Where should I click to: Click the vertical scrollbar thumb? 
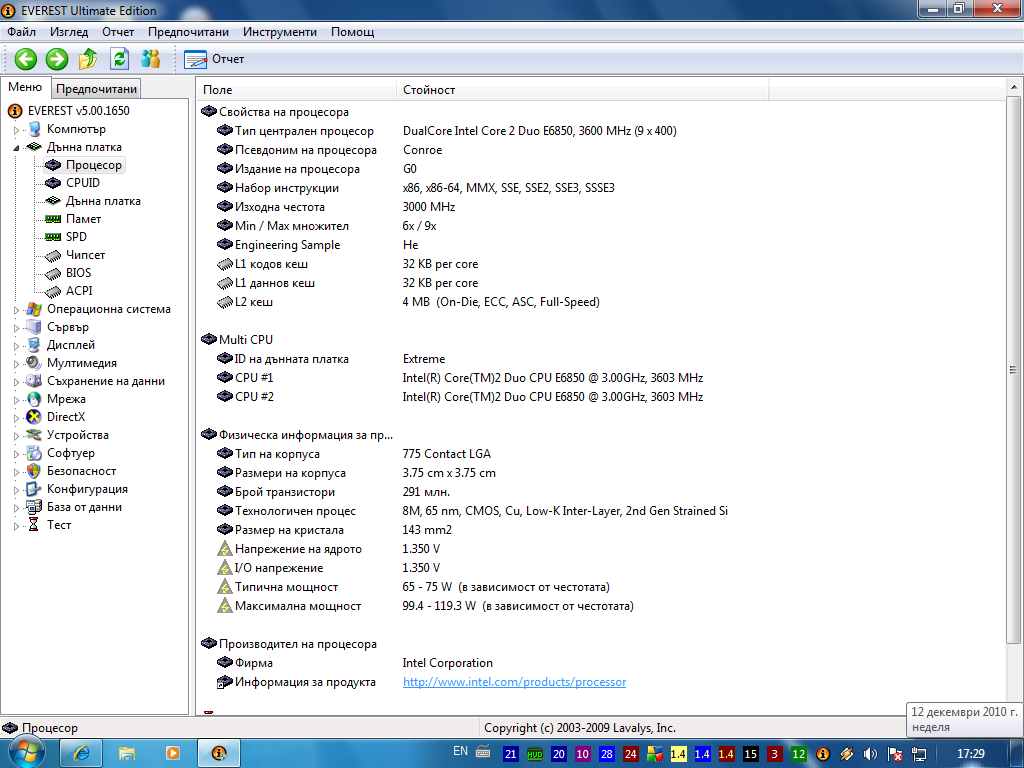tap(1013, 370)
